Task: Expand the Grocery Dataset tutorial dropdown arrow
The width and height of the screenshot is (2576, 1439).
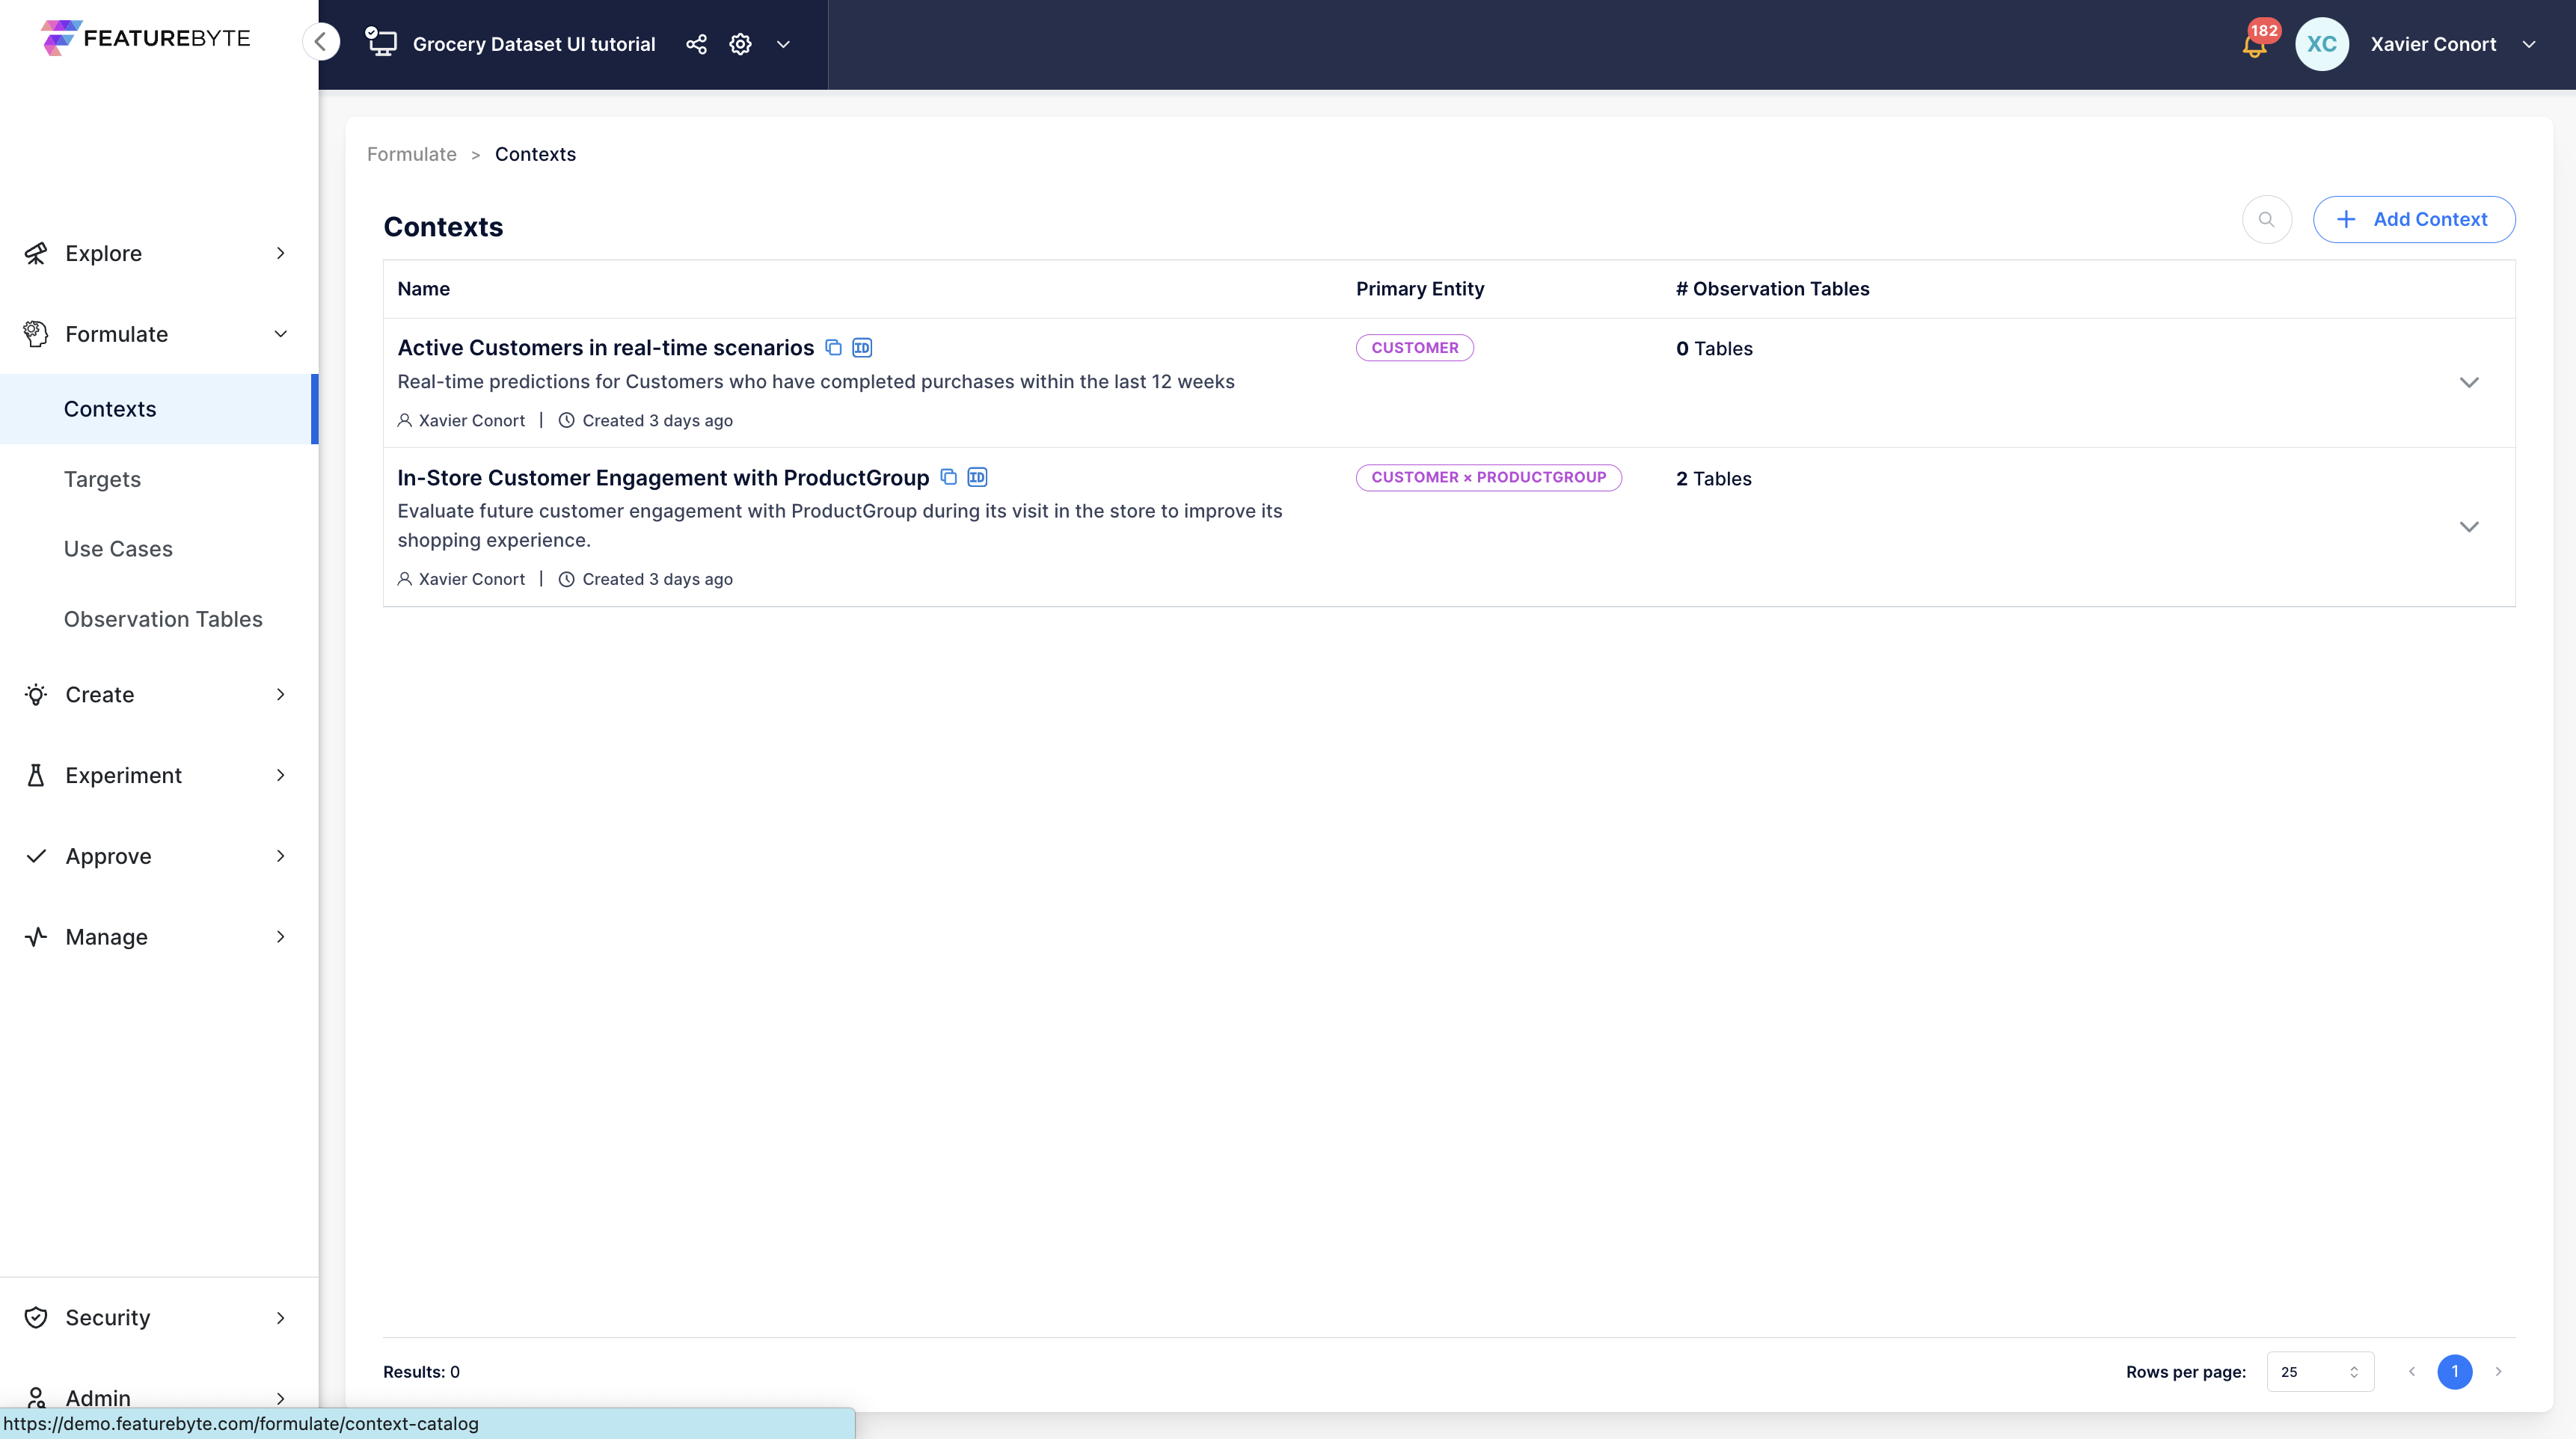Action: (x=784, y=44)
